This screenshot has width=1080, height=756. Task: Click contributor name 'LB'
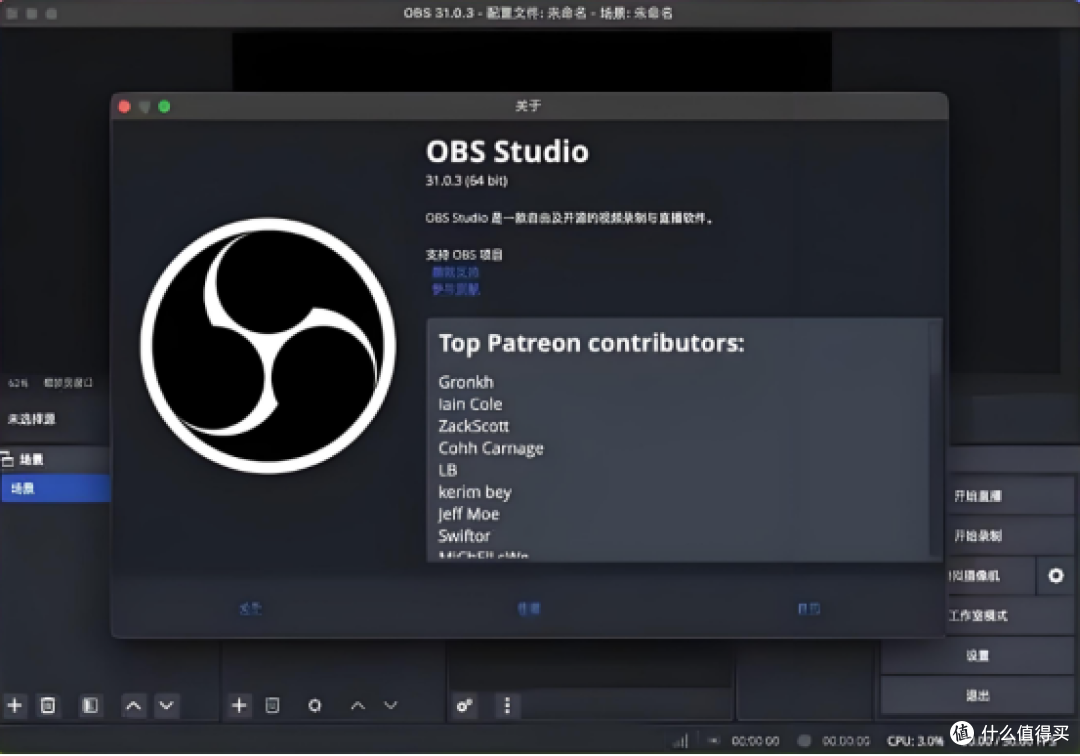[x=448, y=470]
